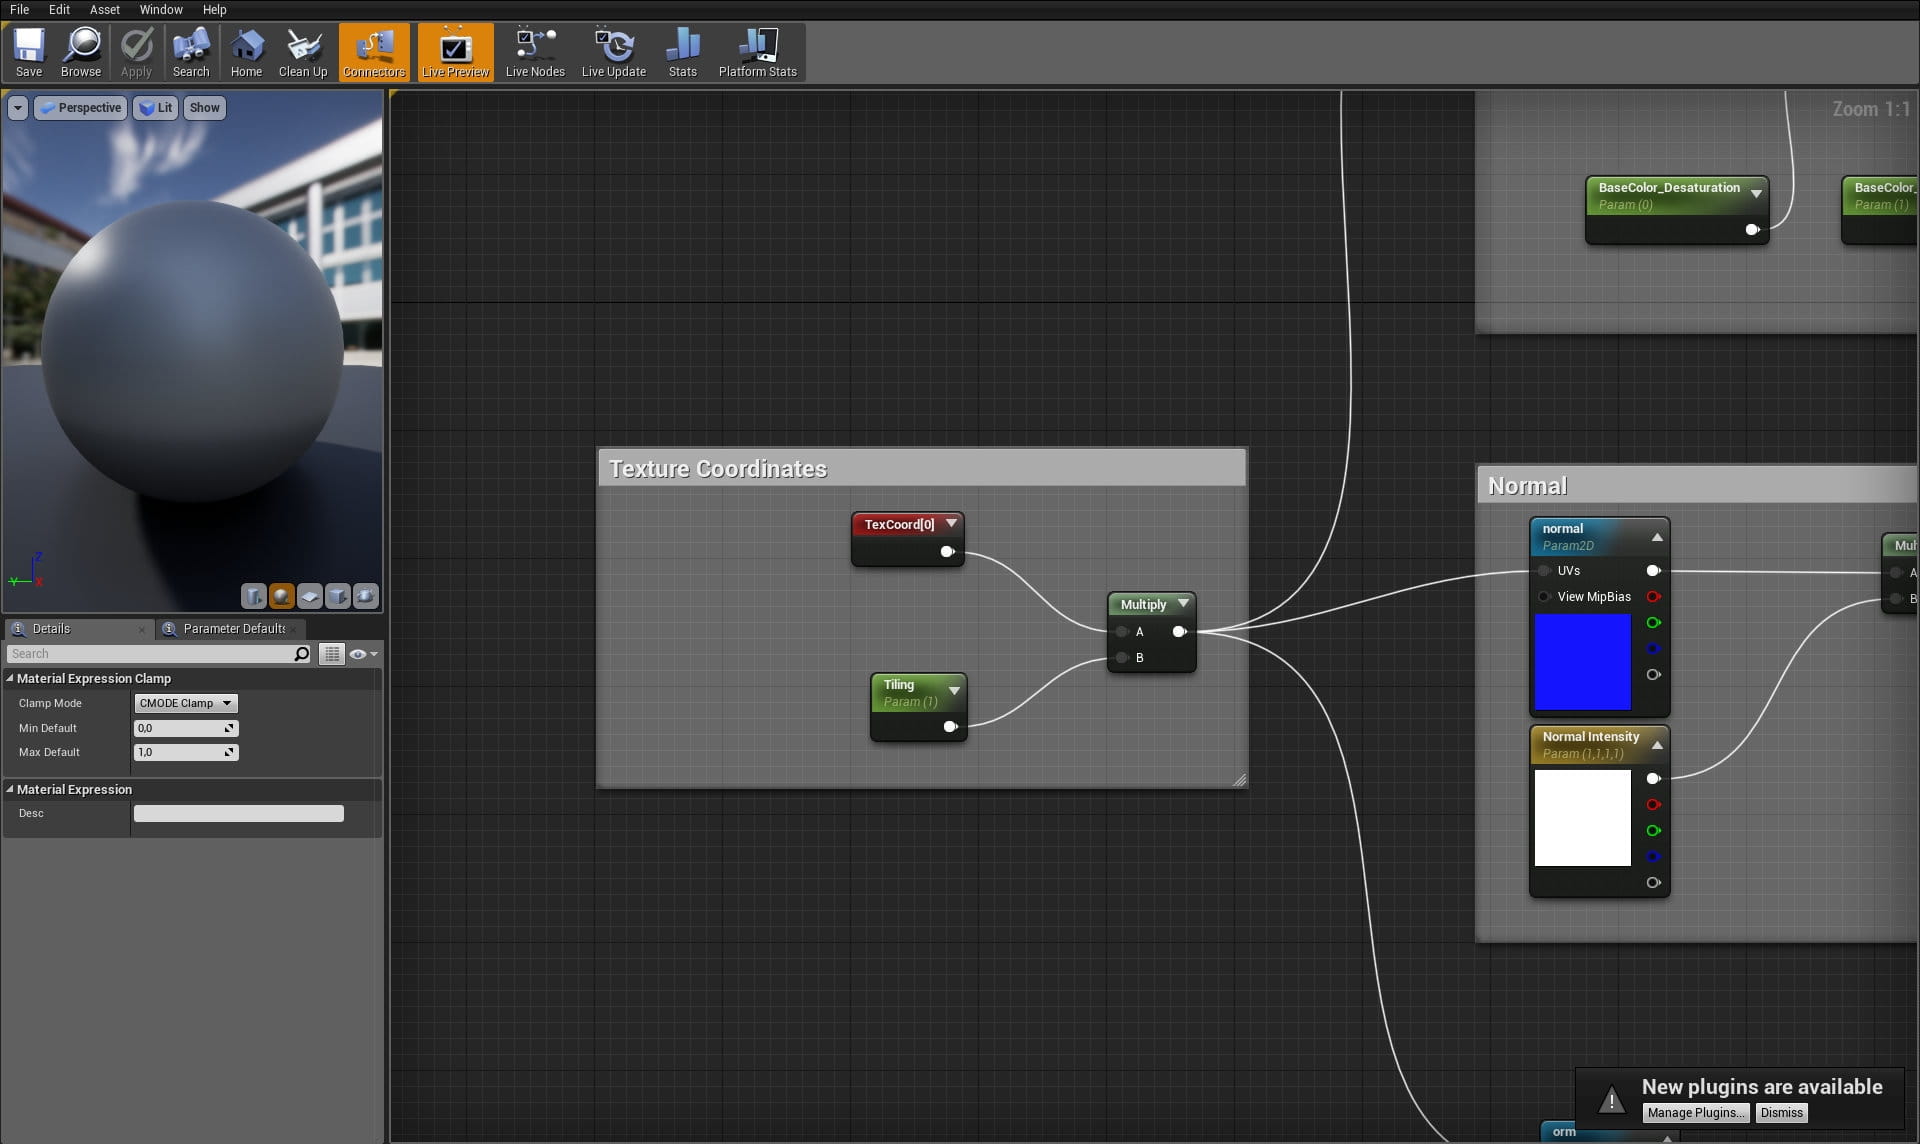1920x1144 pixels.
Task: Browse to asset in Content Browser
Action: pos(81,52)
